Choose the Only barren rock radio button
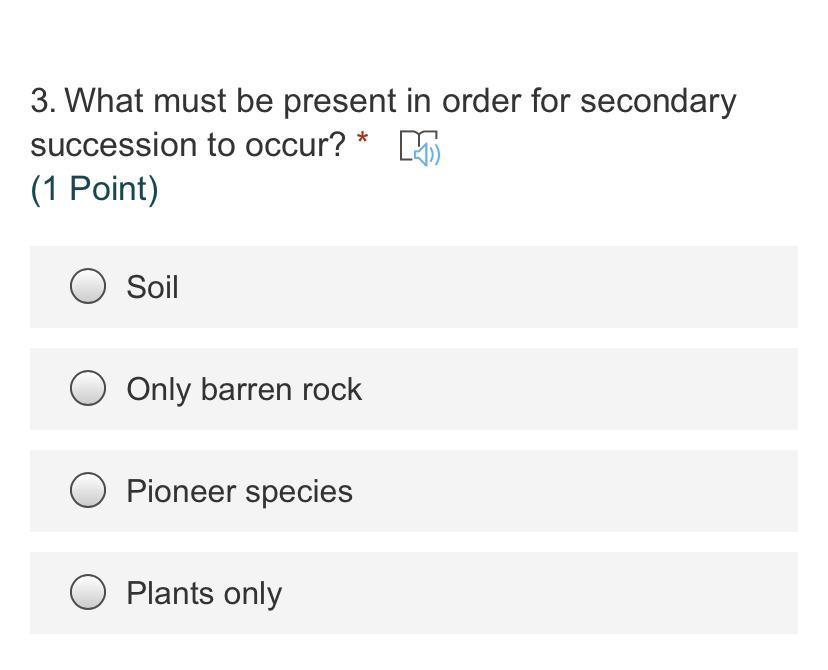828x670 pixels. (88, 389)
